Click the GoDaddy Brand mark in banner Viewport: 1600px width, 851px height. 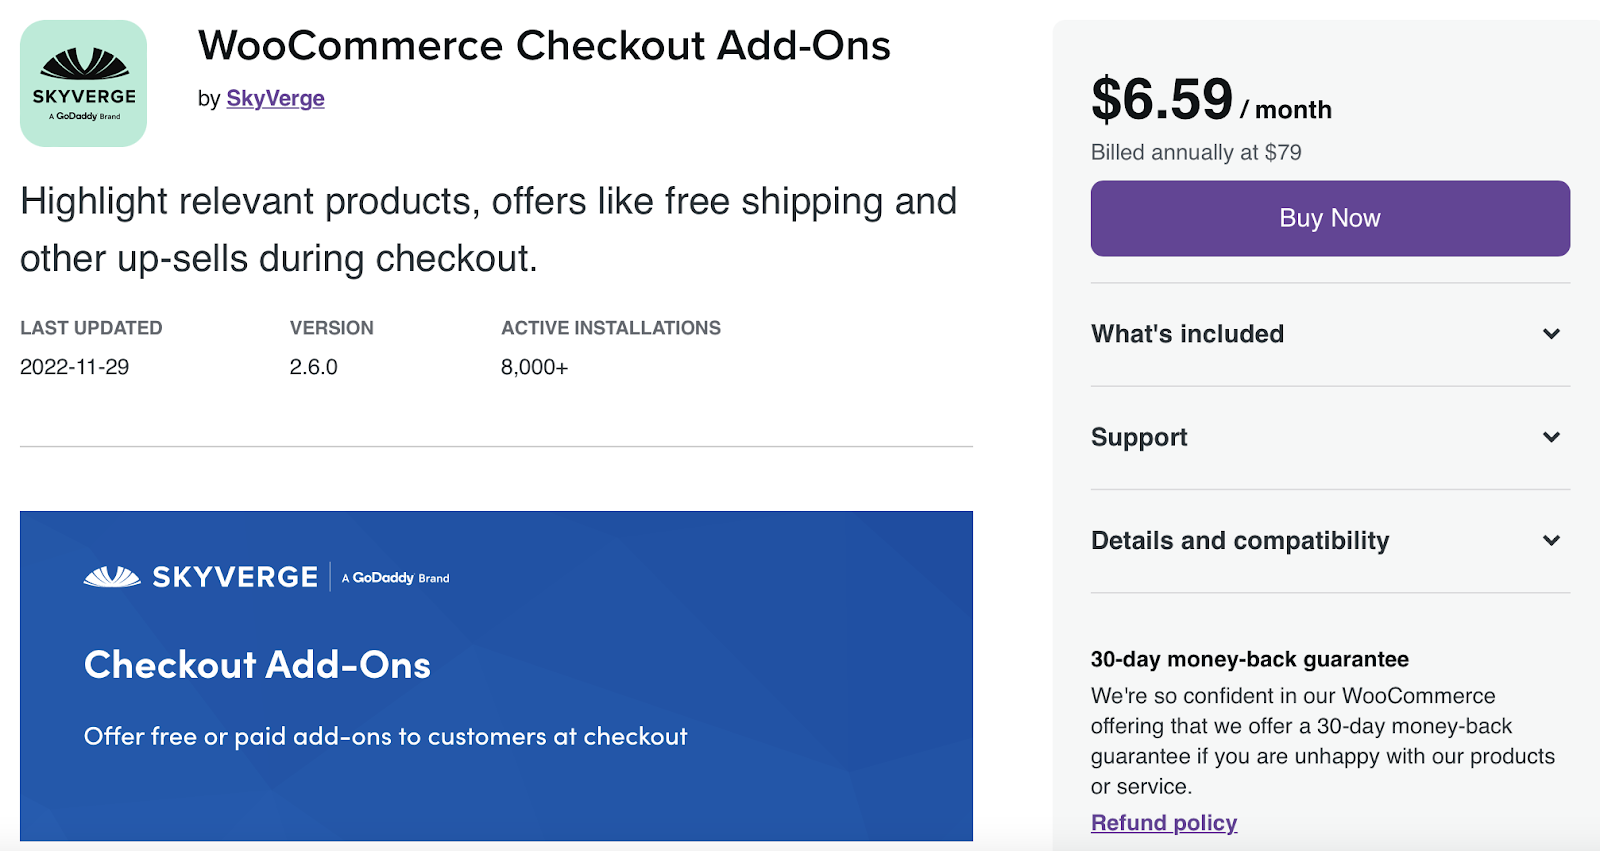396,578
